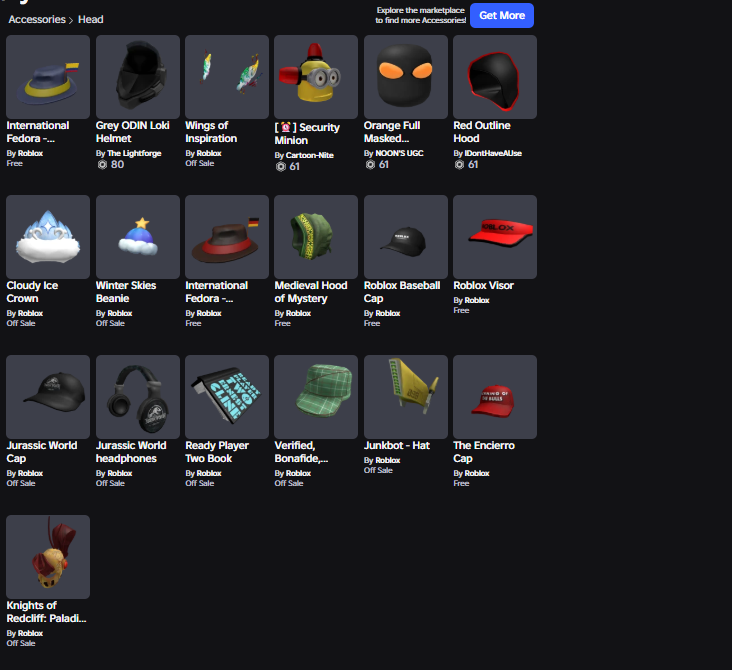The image size is (732, 670).
Task: Click the Red Outline Hood title
Action: [x=482, y=132]
